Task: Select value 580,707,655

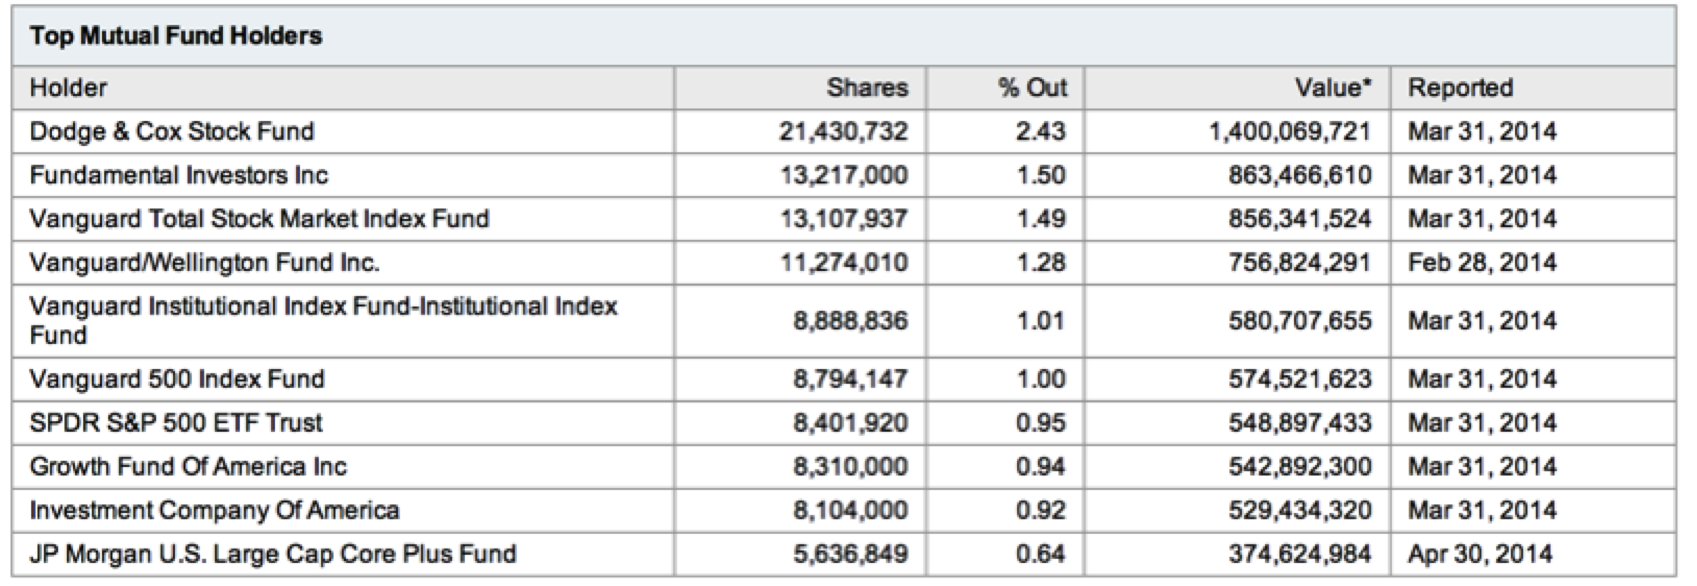Action: tap(1300, 321)
